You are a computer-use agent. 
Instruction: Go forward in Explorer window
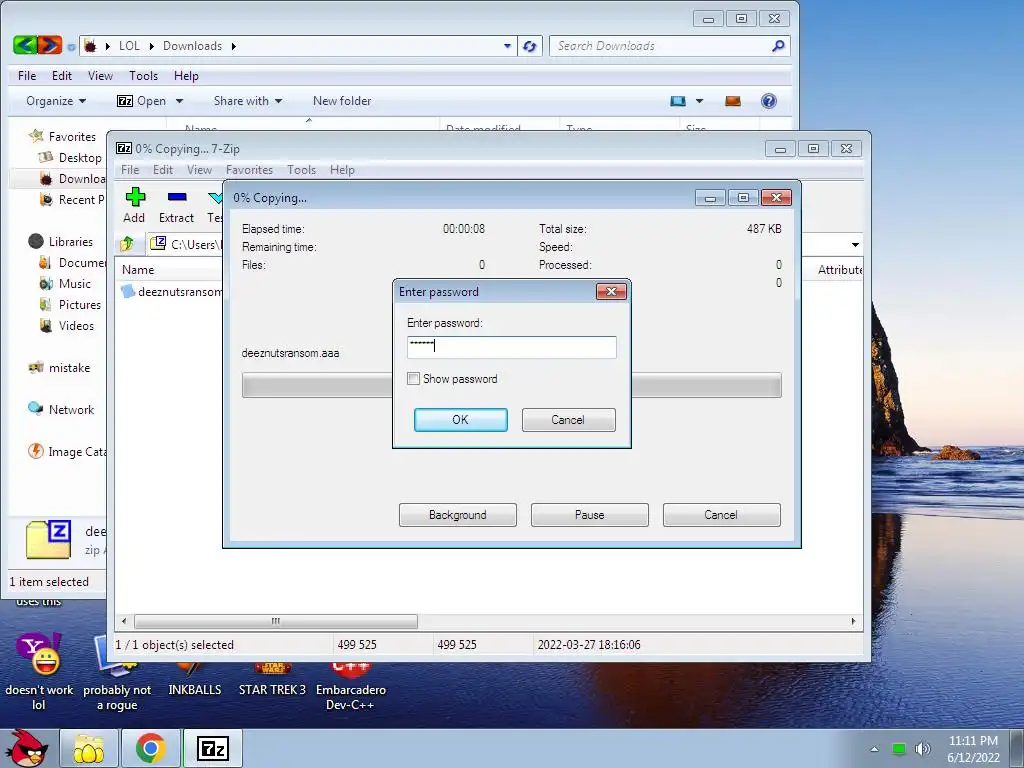point(50,45)
